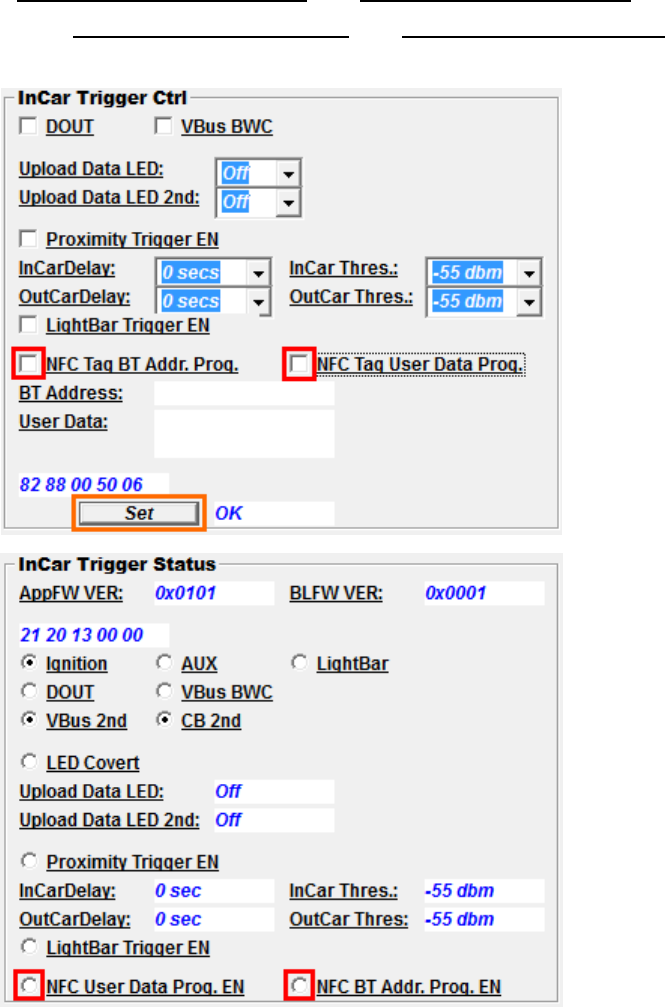Click the BLFW VER value 0x0001
This screenshot has width=665, height=1007.
point(484,593)
